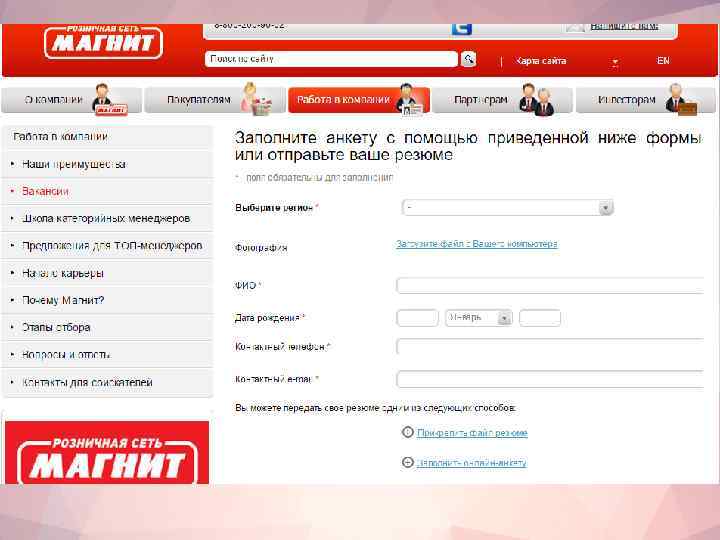The width and height of the screenshot is (720, 540).
Task: Open 'Этапы отбора' sidebar item
Action: click(107, 327)
